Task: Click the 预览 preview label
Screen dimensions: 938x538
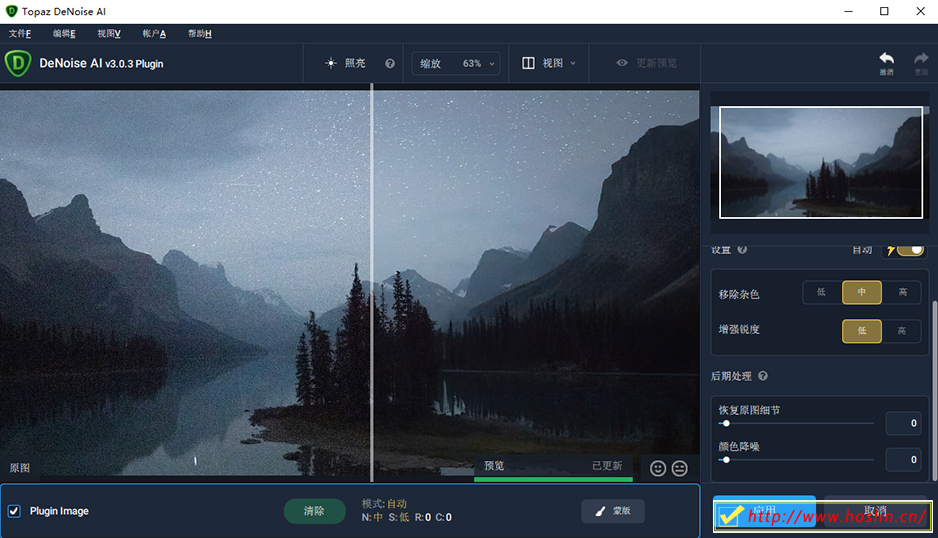Action: pos(494,466)
